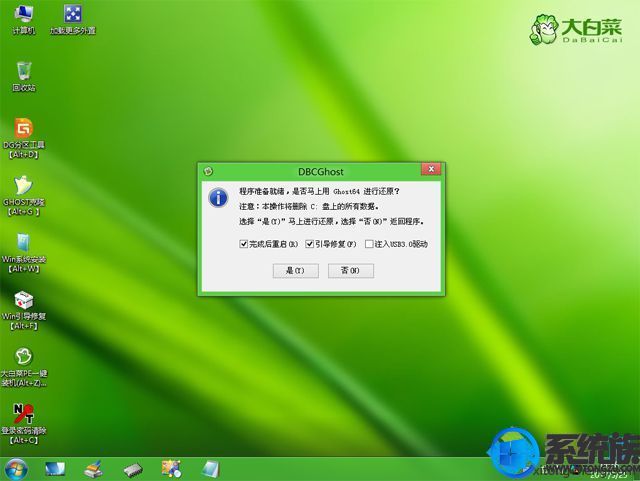Launch the Win引导修复 desktop icon
The height and width of the screenshot is (481, 640).
[x=24, y=310]
